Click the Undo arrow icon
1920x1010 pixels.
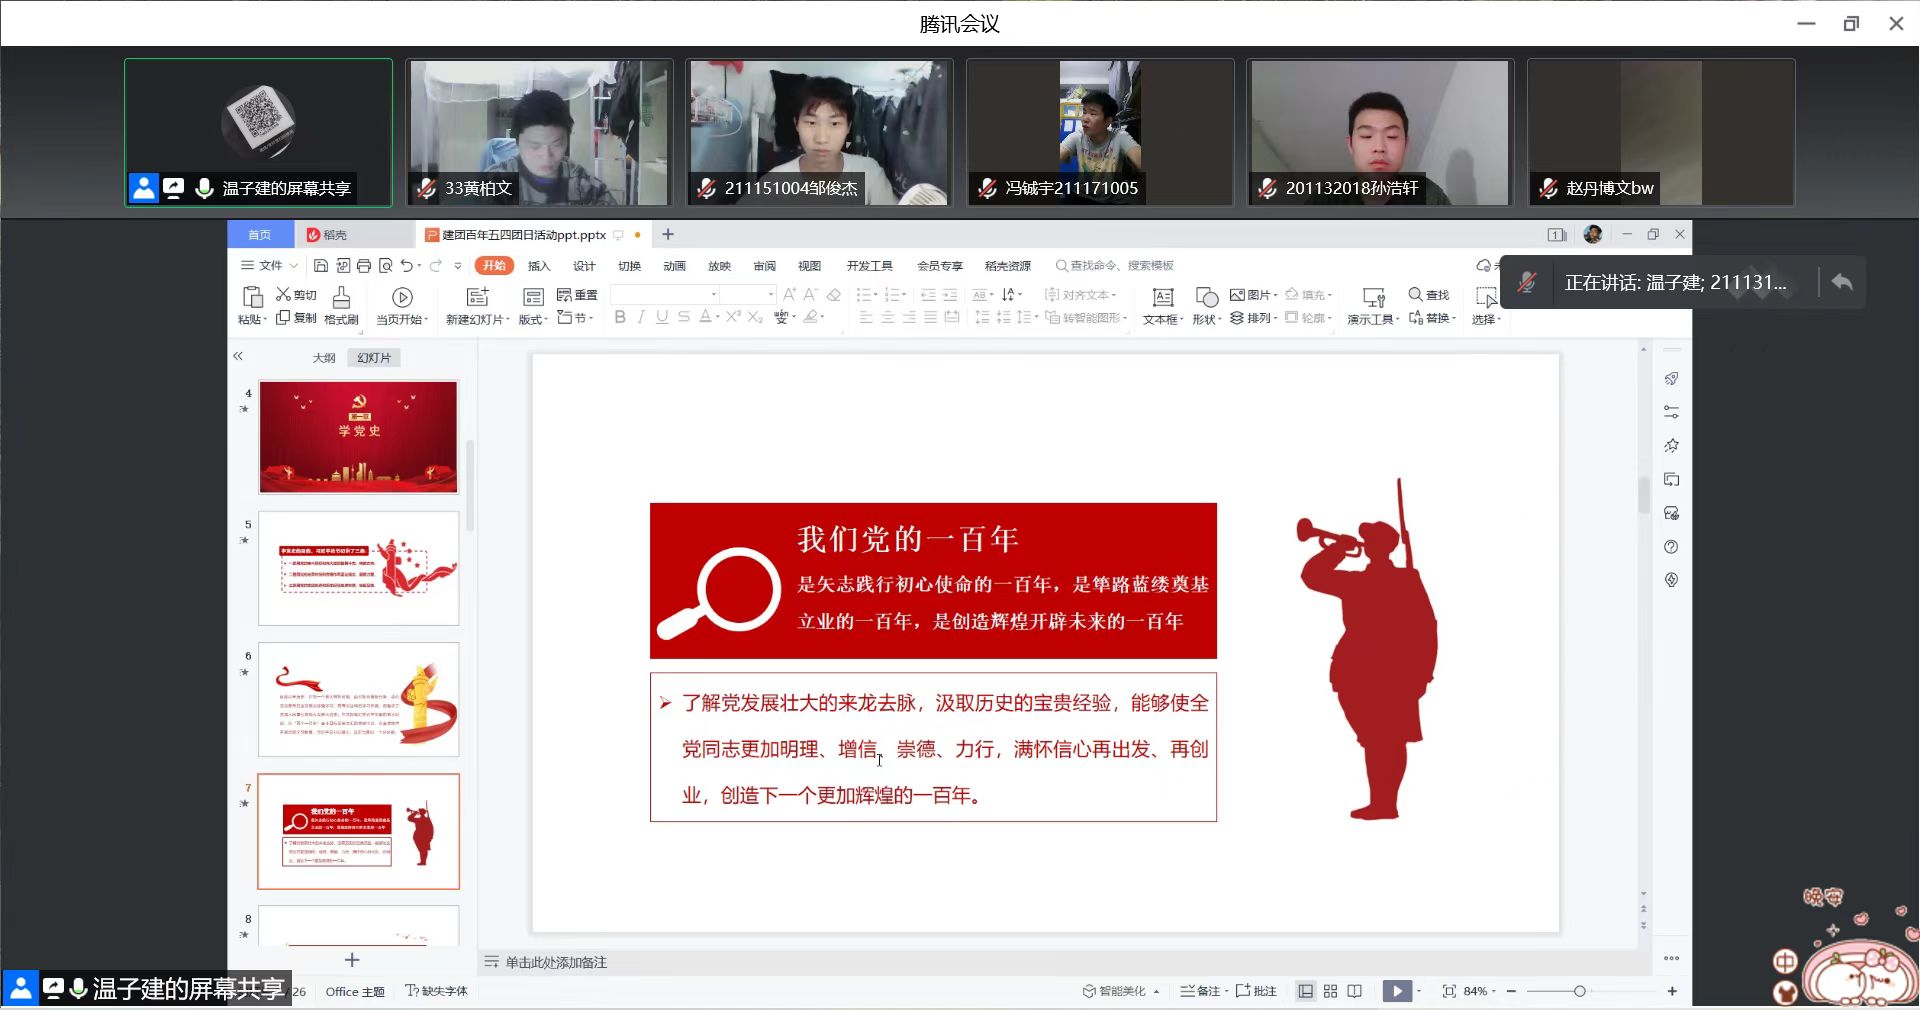[x=406, y=265]
